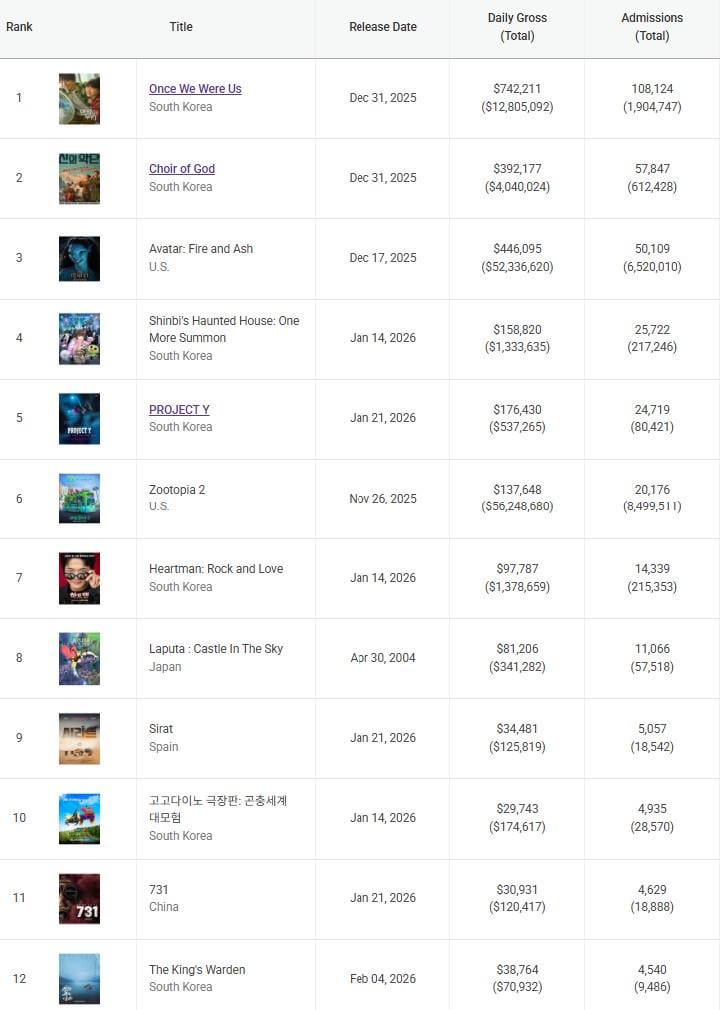
Task: Open Shinbi's Haunted House poster image
Action: (x=79, y=338)
